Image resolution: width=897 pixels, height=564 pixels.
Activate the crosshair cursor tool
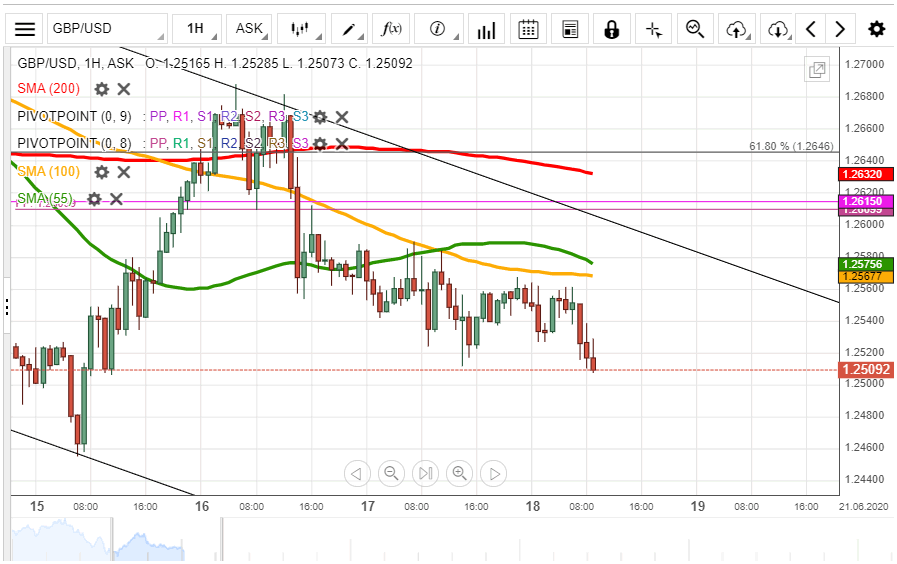click(653, 29)
